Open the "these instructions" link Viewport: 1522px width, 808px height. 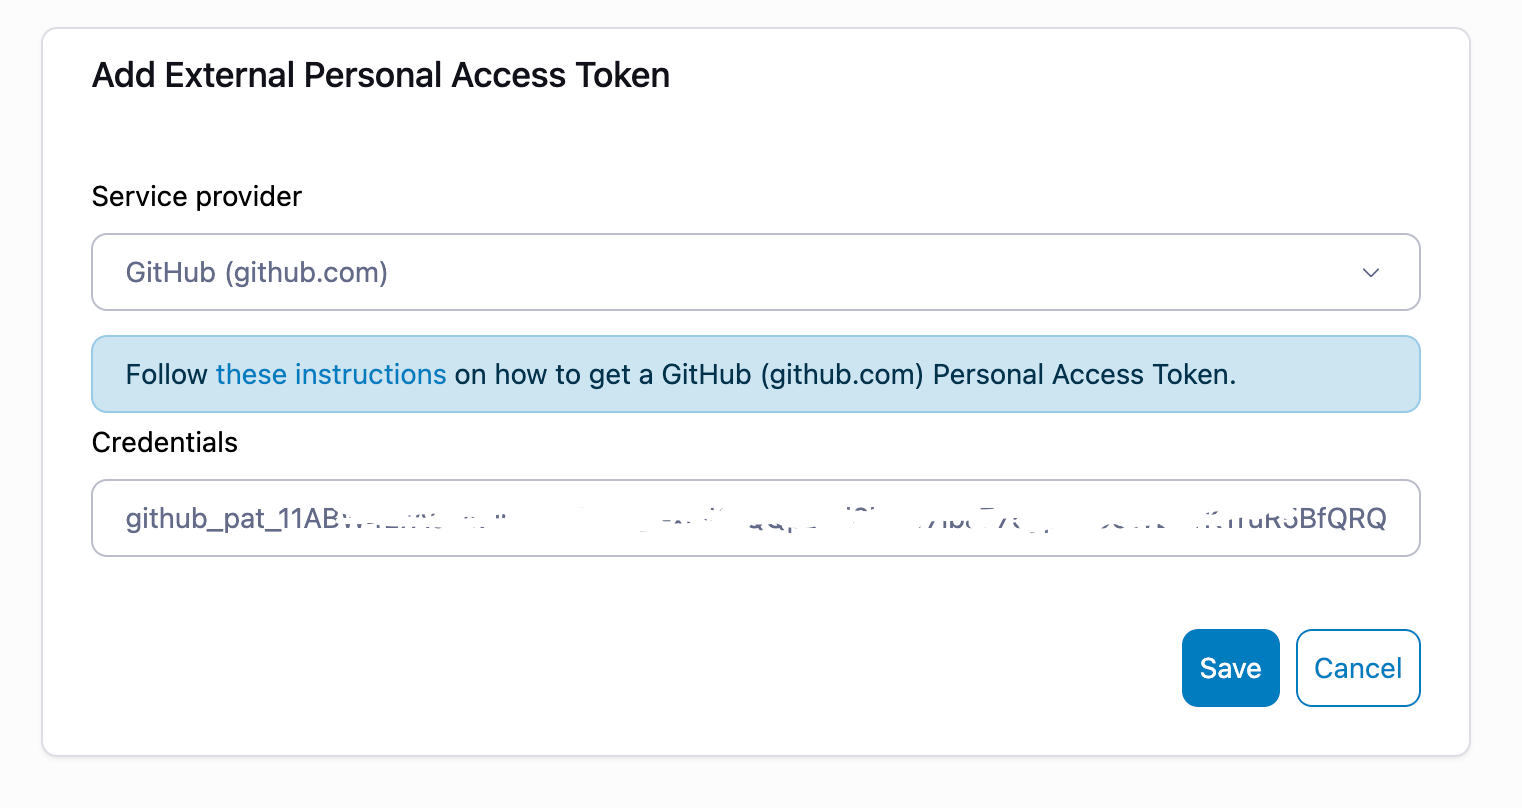pyautogui.click(x=331, y=374)
